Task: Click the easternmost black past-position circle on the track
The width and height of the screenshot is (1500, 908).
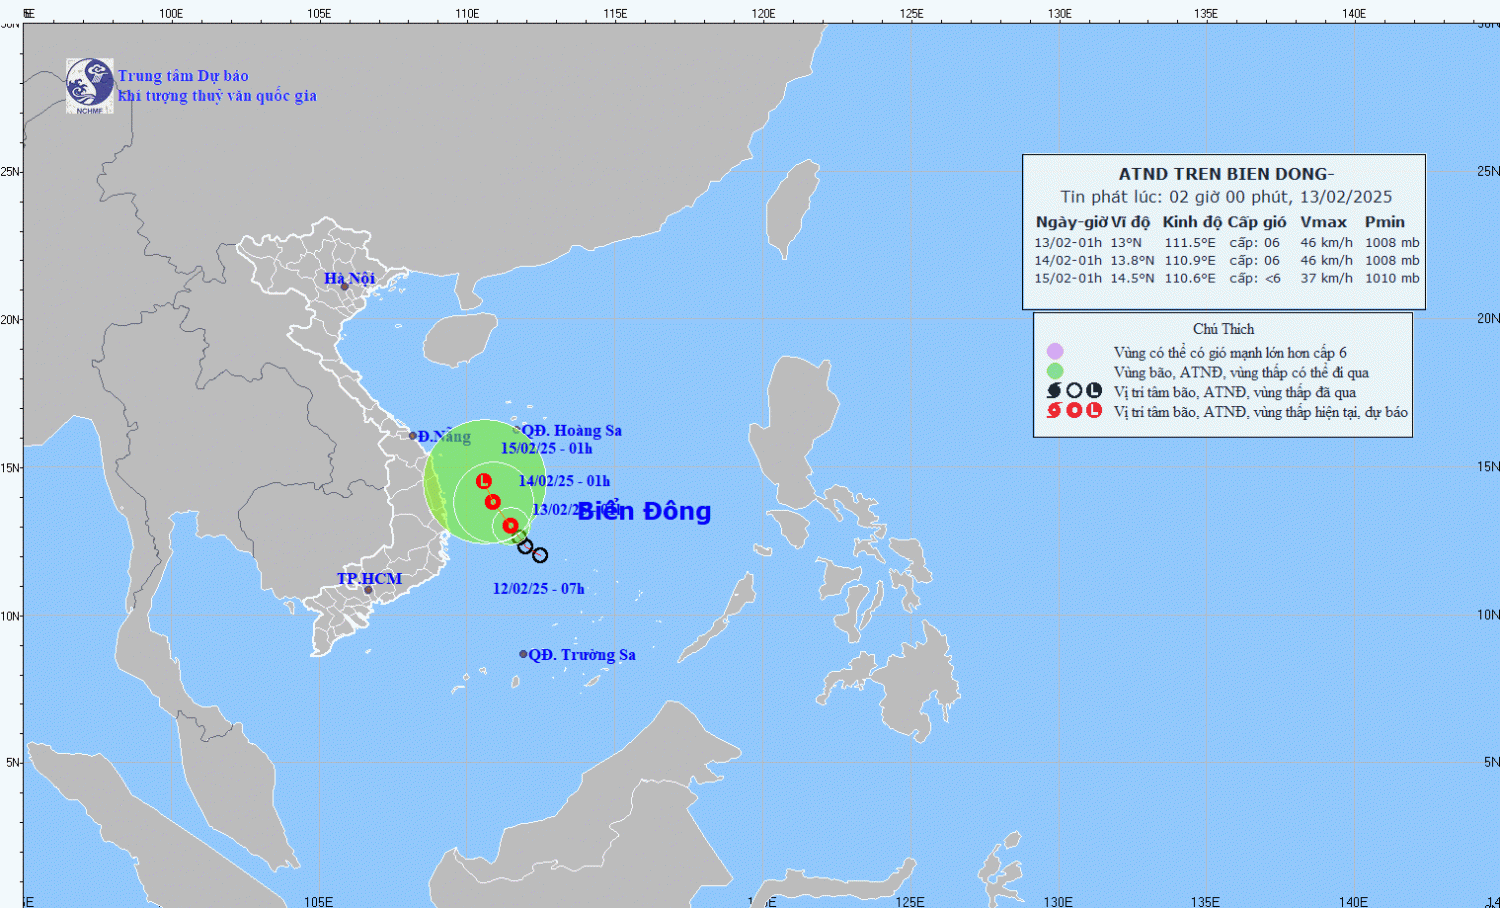Action: (x=540, y=555)
